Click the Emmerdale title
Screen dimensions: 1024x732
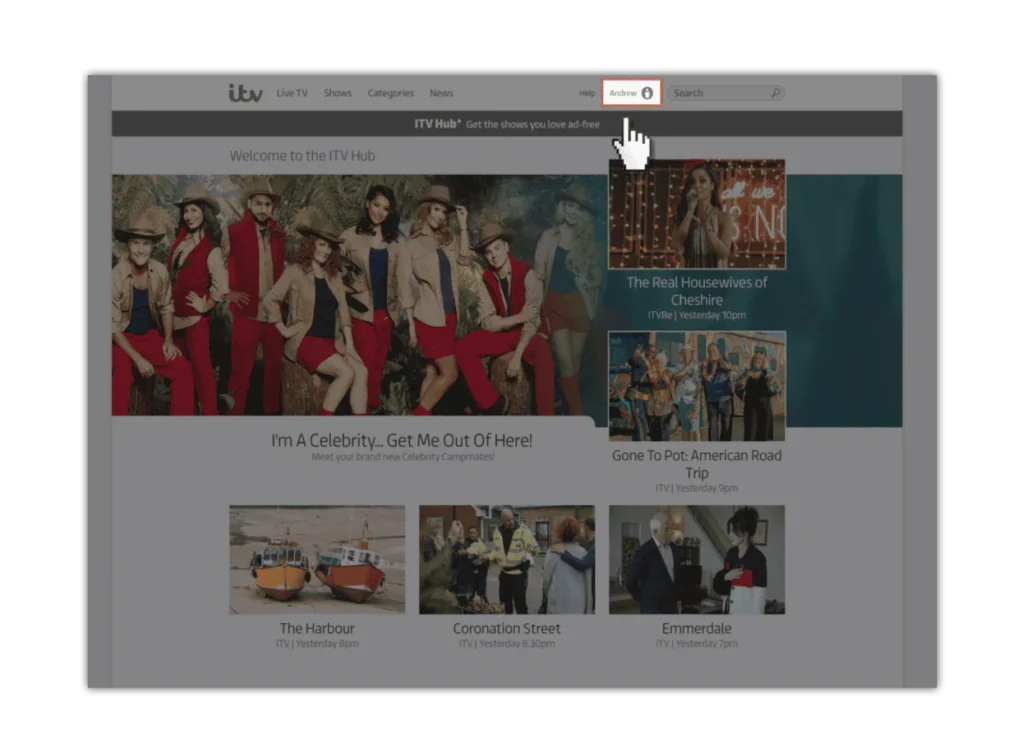(697, 628)
